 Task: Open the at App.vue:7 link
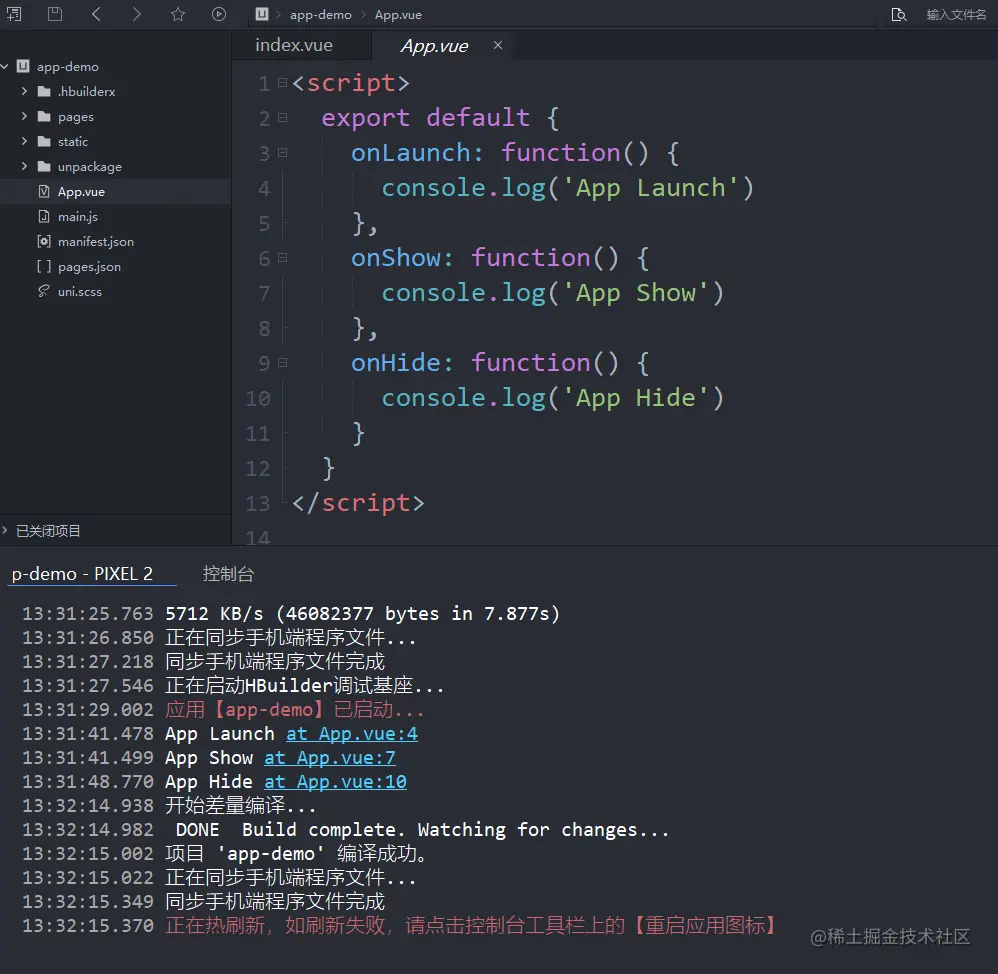330,758
